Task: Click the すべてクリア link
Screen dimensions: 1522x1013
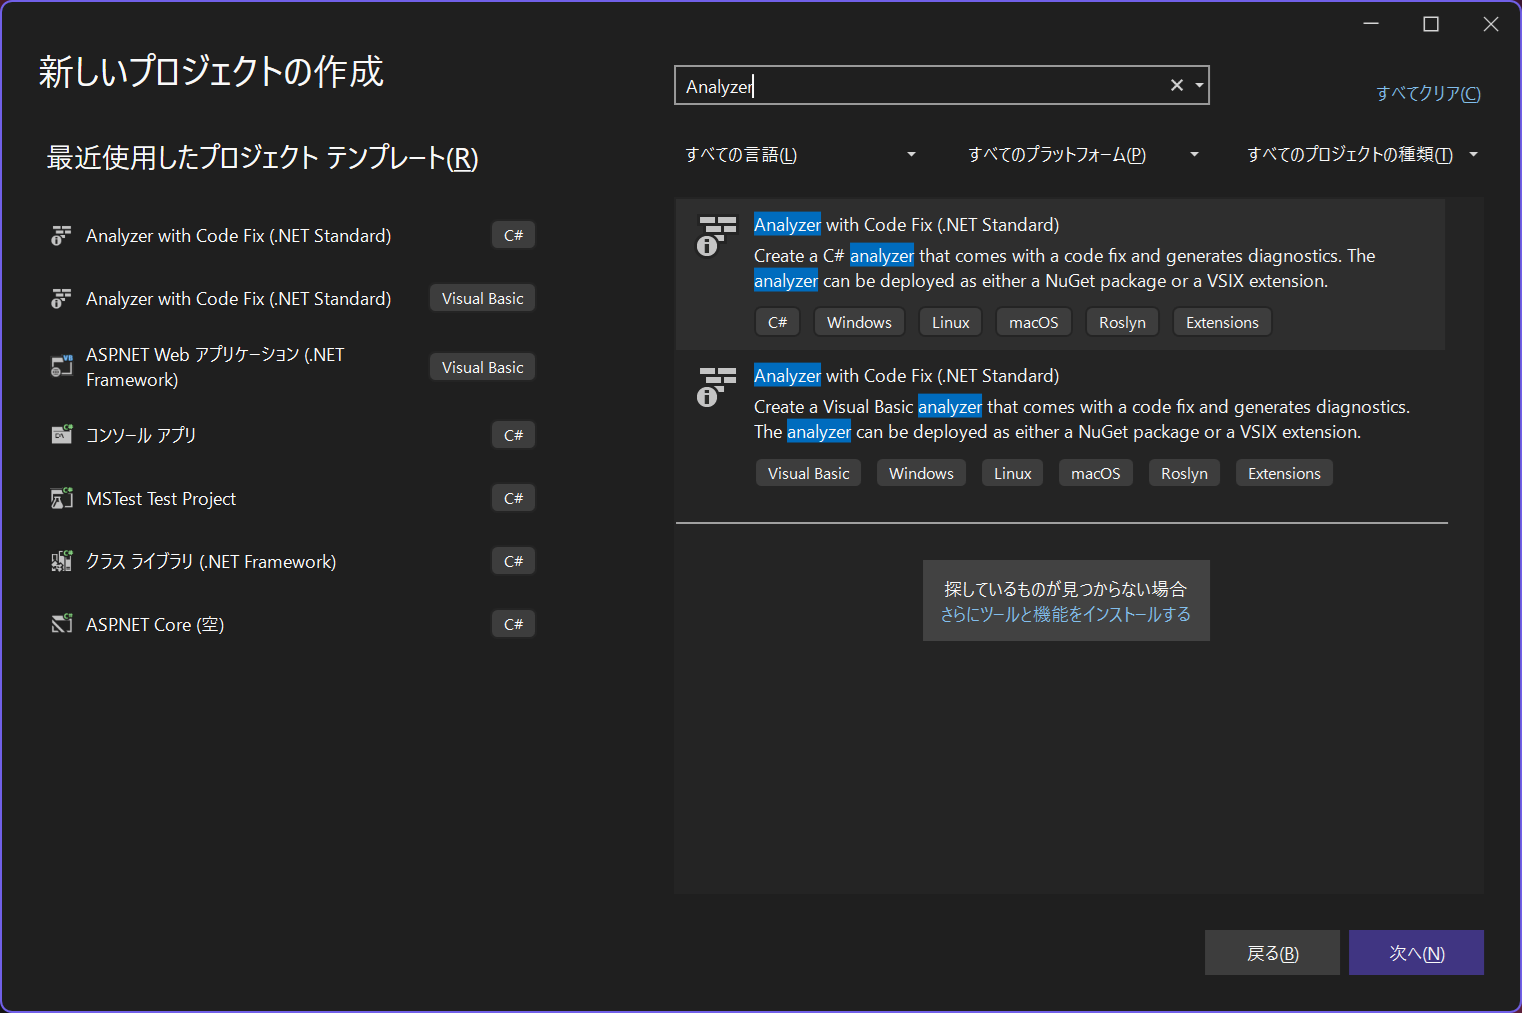Action: (x=1428, y=93)
